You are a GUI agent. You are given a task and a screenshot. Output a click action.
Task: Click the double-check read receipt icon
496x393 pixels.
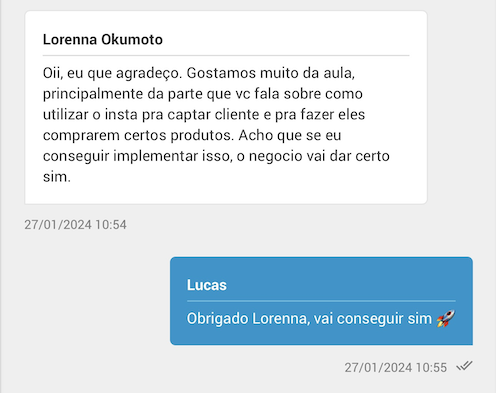(465, 366)
